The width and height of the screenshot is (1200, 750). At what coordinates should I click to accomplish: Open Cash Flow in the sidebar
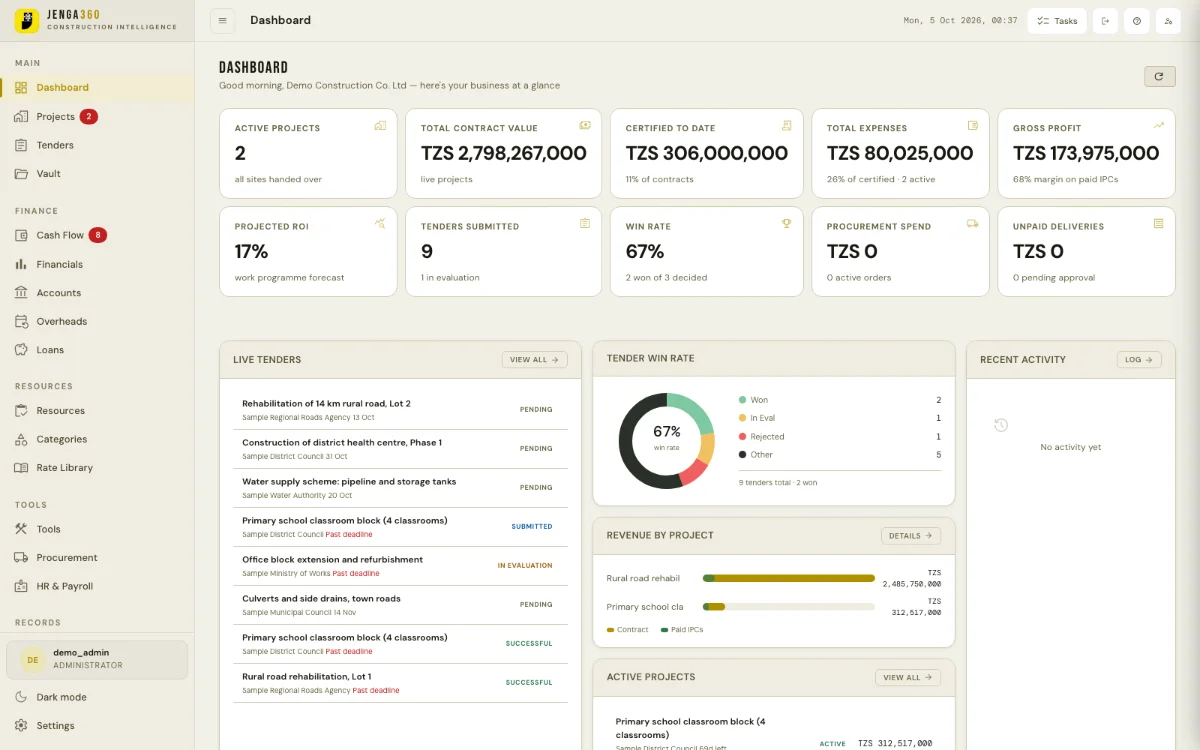point(97,235)
